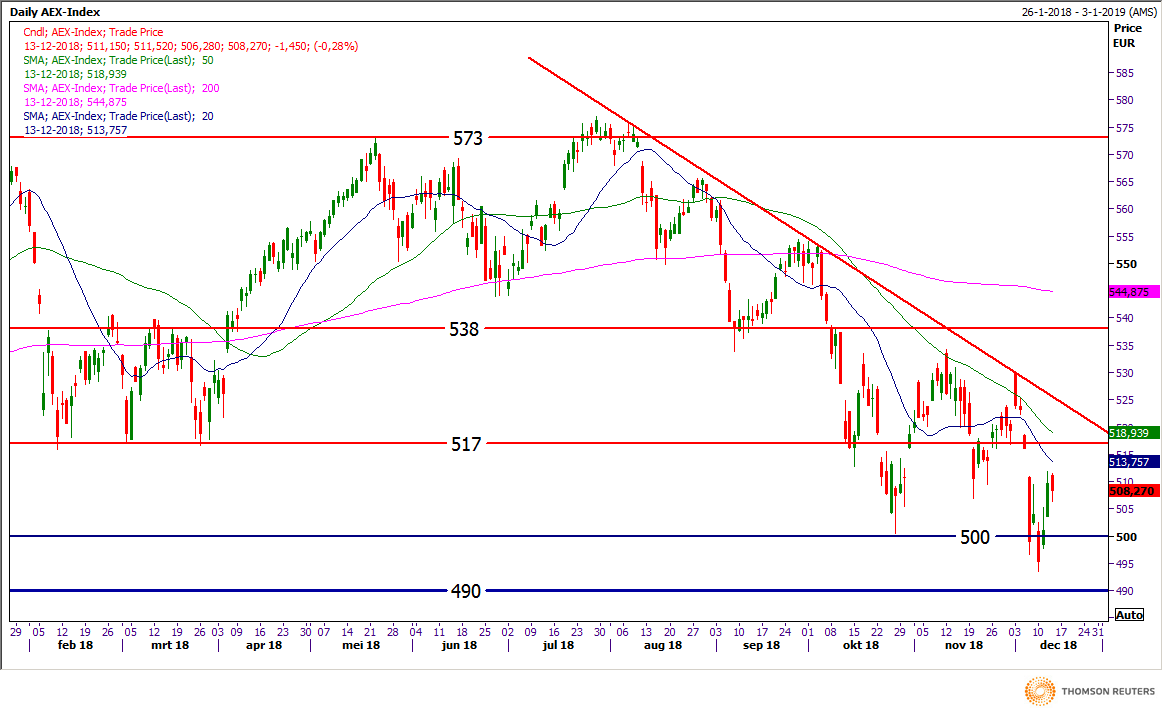The height and width of the screenshot is (710, 1163).
Task: Click the 490 support level label
Action: (x=467, y=591)
